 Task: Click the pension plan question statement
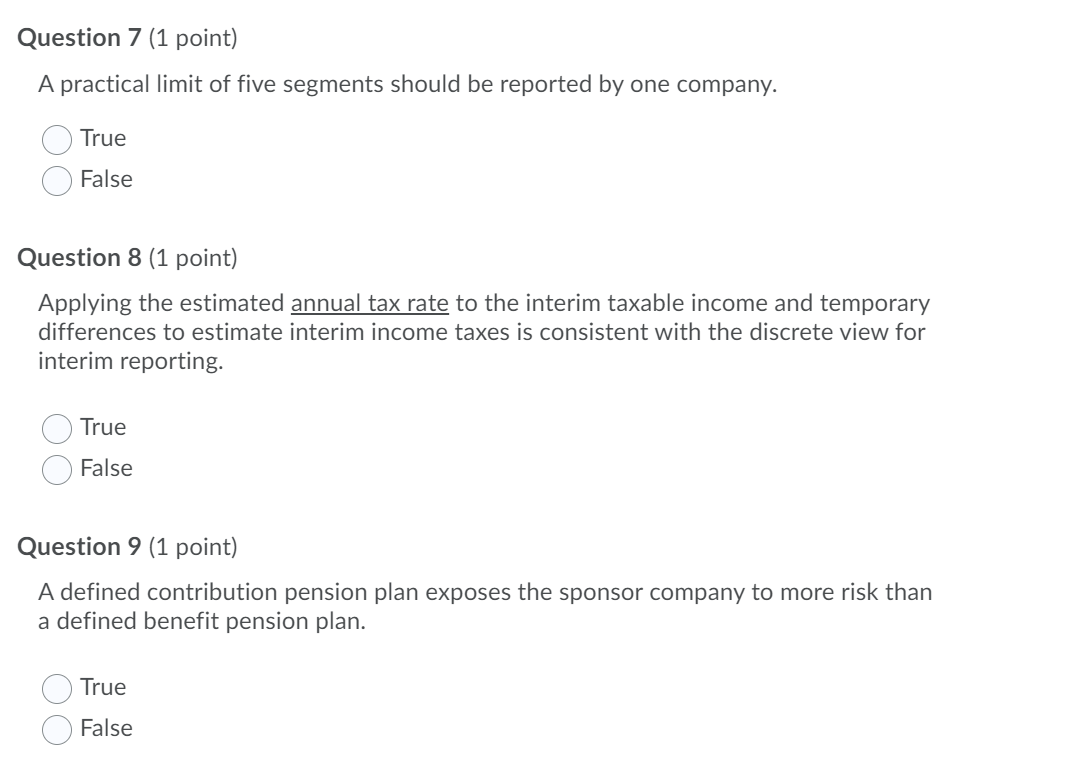(x=485, y=606)
